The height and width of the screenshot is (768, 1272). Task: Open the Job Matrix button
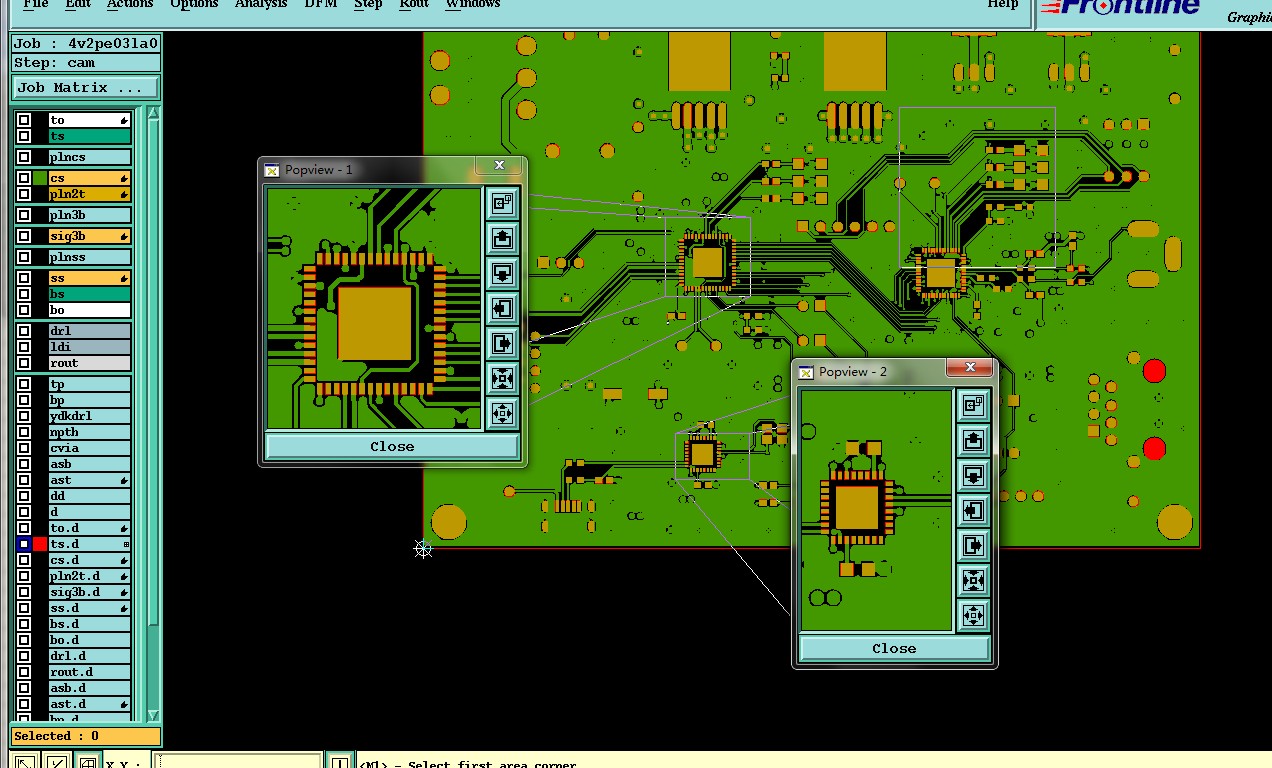(86, 88)
